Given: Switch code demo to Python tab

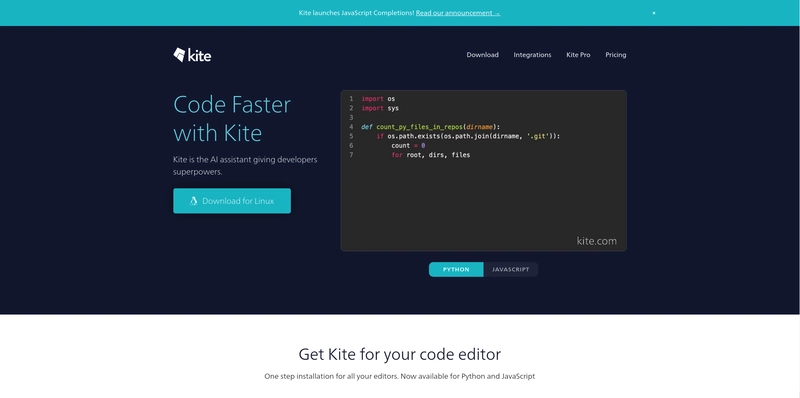Looking at the screenshot, I should 456,269.
